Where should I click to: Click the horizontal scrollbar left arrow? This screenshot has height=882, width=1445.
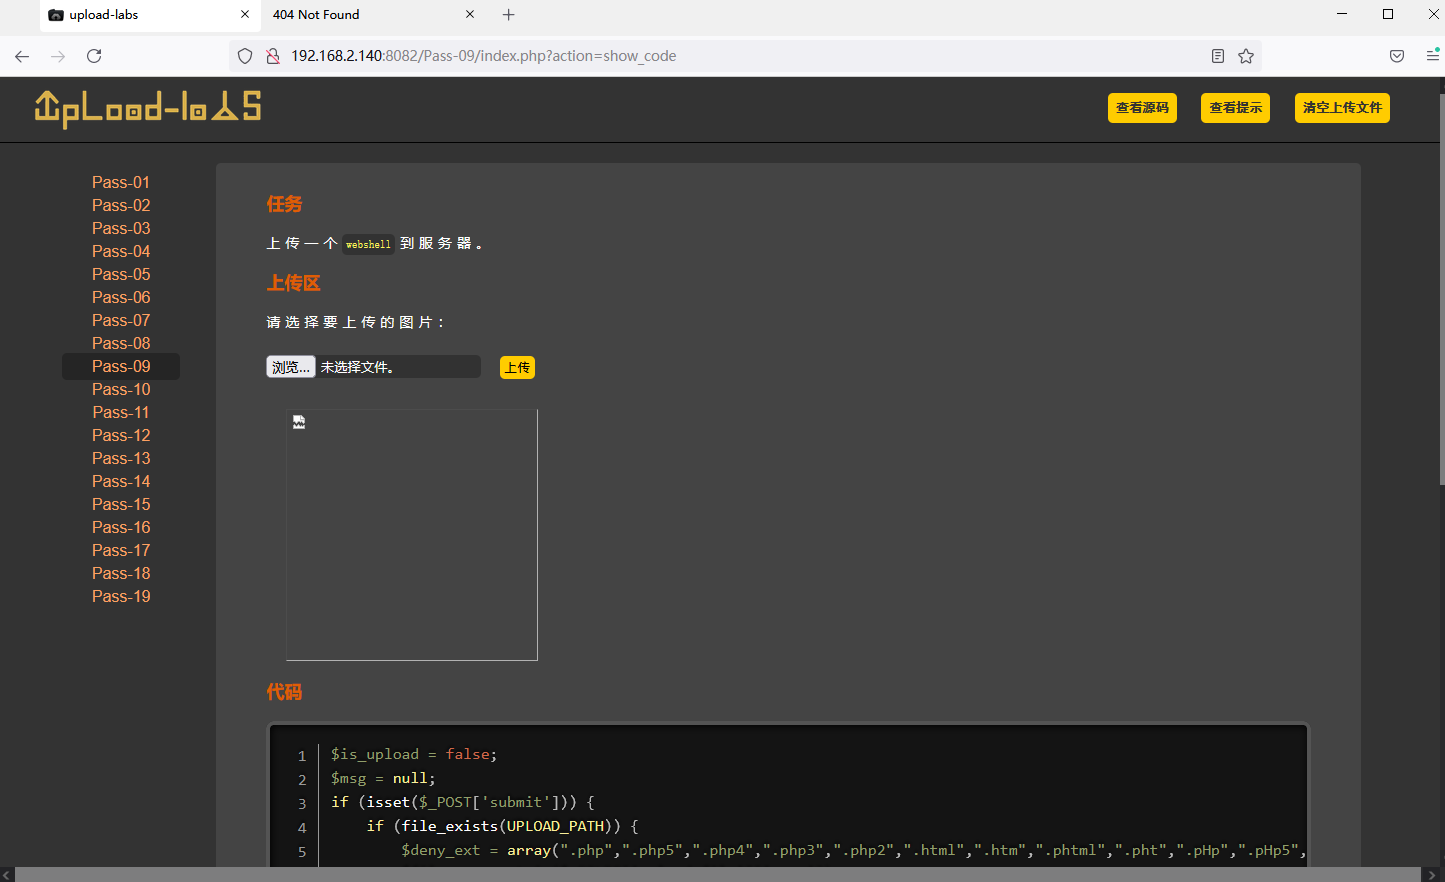point(7,875)
